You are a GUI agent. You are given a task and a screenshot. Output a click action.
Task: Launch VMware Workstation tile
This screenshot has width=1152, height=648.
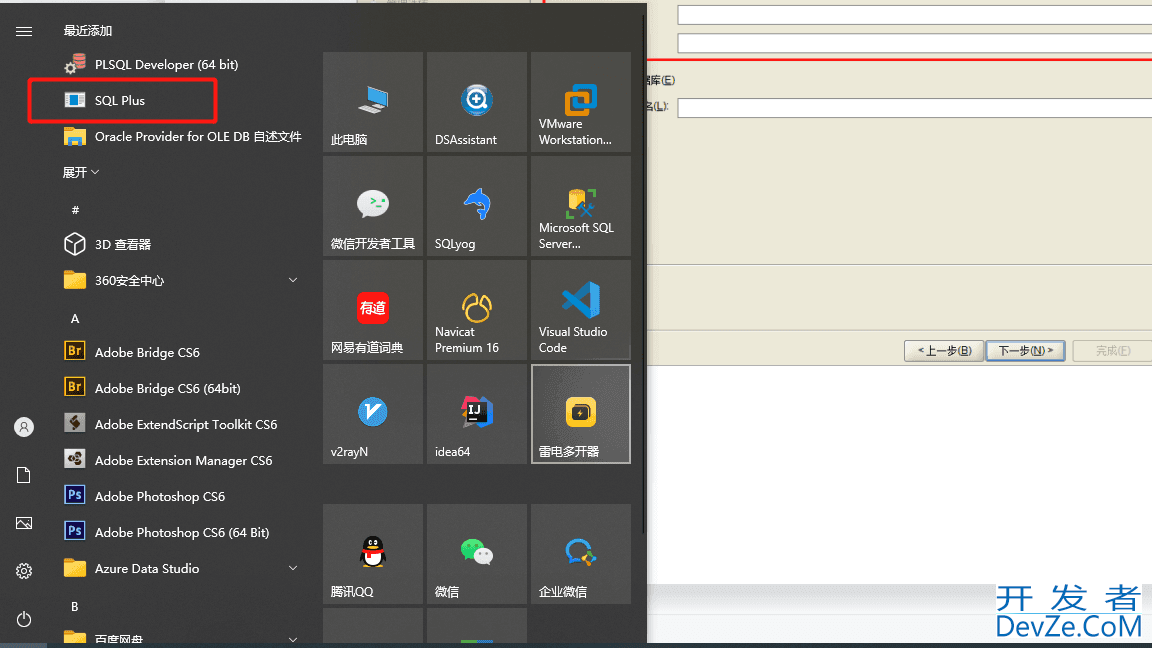click(x=581, y=102)
